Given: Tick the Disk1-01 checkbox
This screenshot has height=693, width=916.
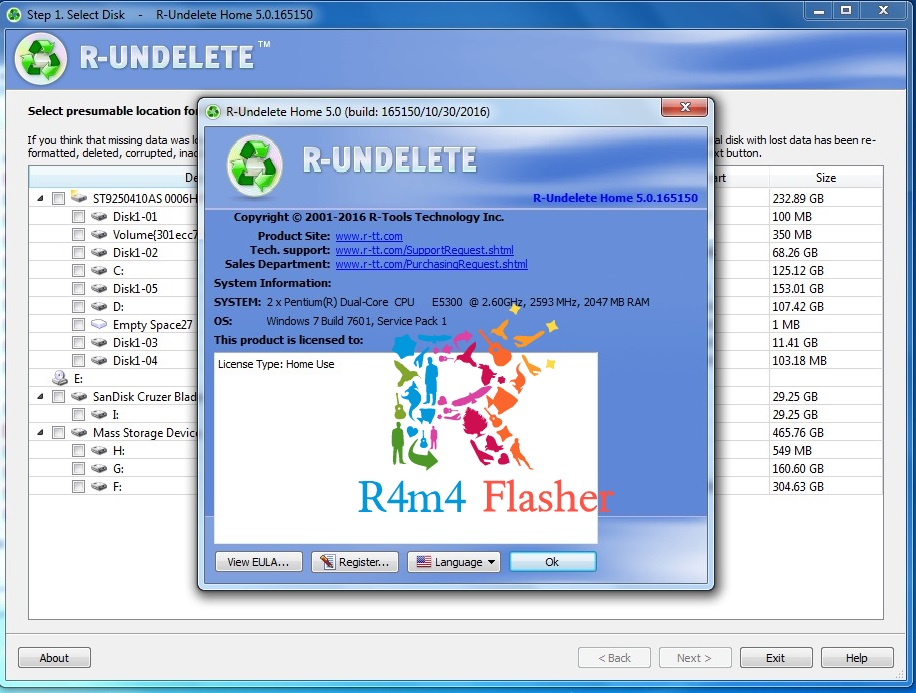Looking at the screenshot, I should [x=78, y=217].
